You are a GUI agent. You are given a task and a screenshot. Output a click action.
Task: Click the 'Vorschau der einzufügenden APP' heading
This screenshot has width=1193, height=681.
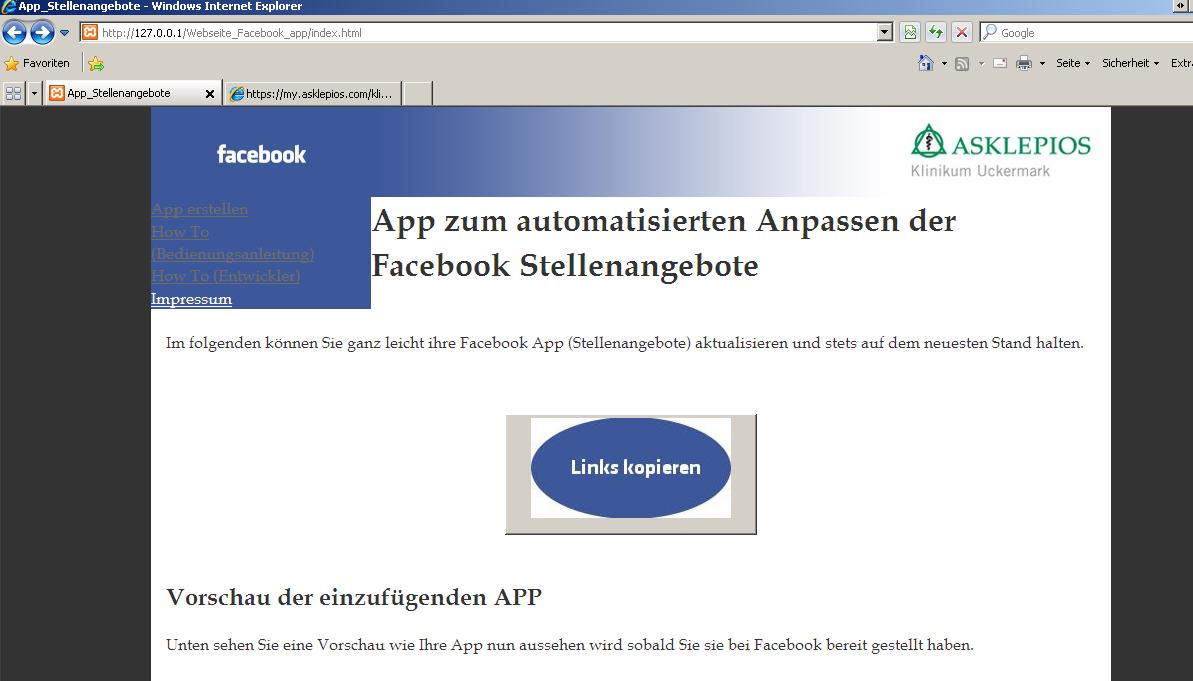tap(354, 597)
